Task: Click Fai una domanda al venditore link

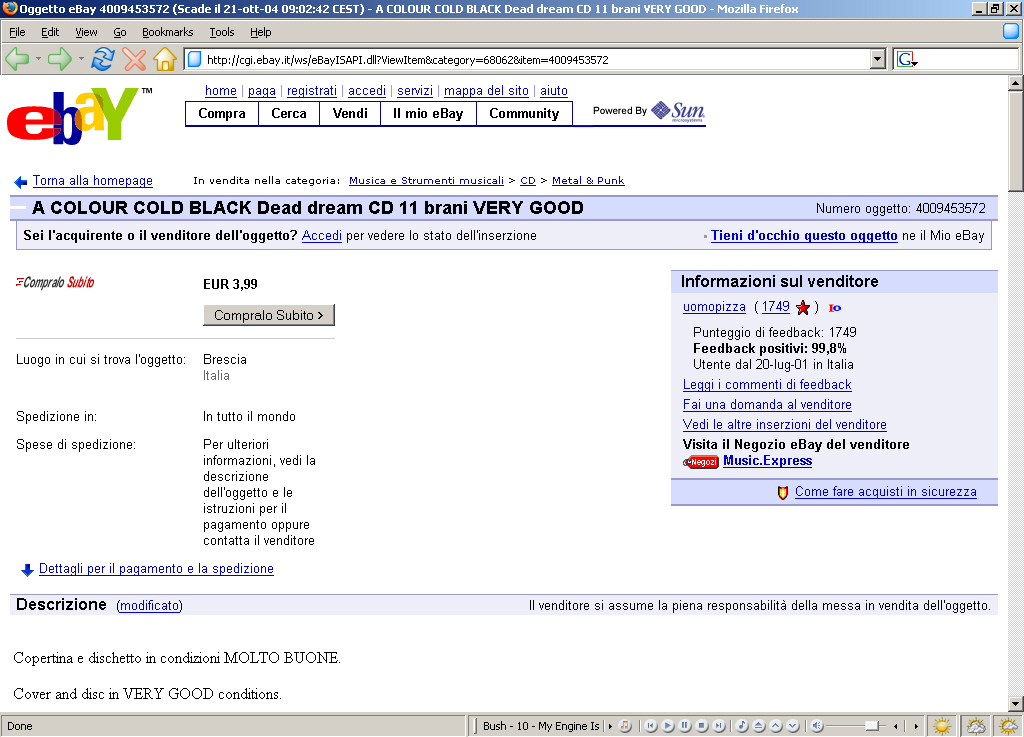Action: [x=767, y=405]
